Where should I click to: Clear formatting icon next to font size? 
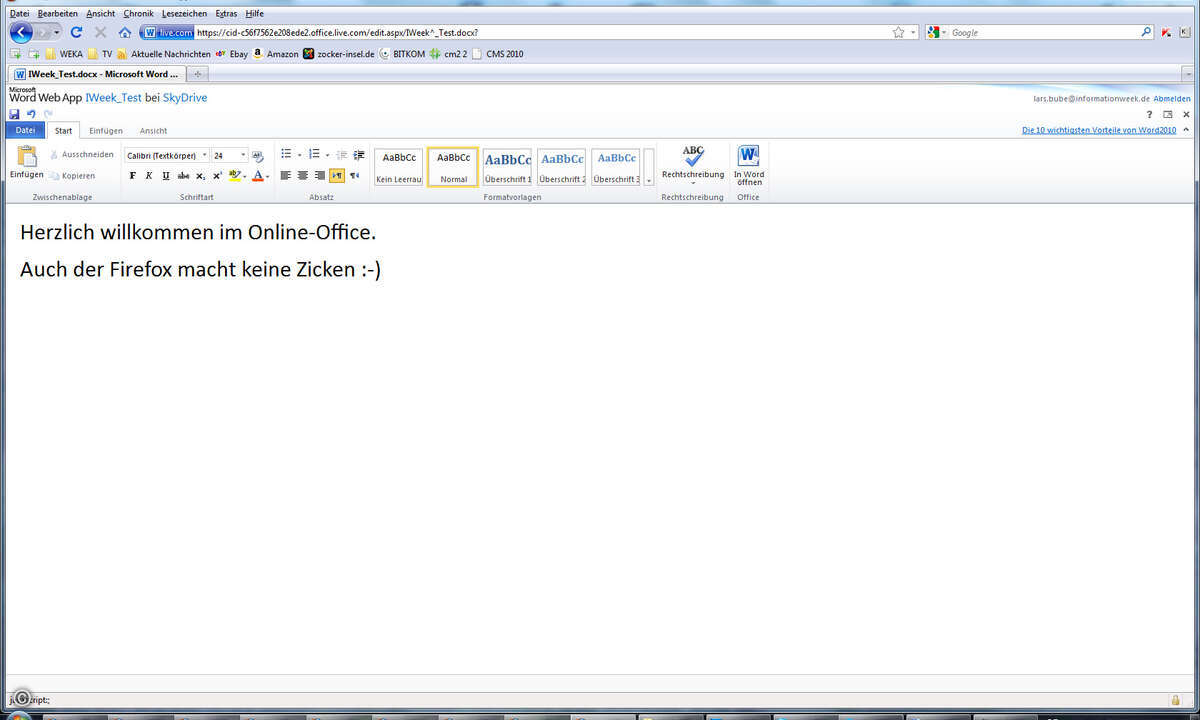(258, 155)
